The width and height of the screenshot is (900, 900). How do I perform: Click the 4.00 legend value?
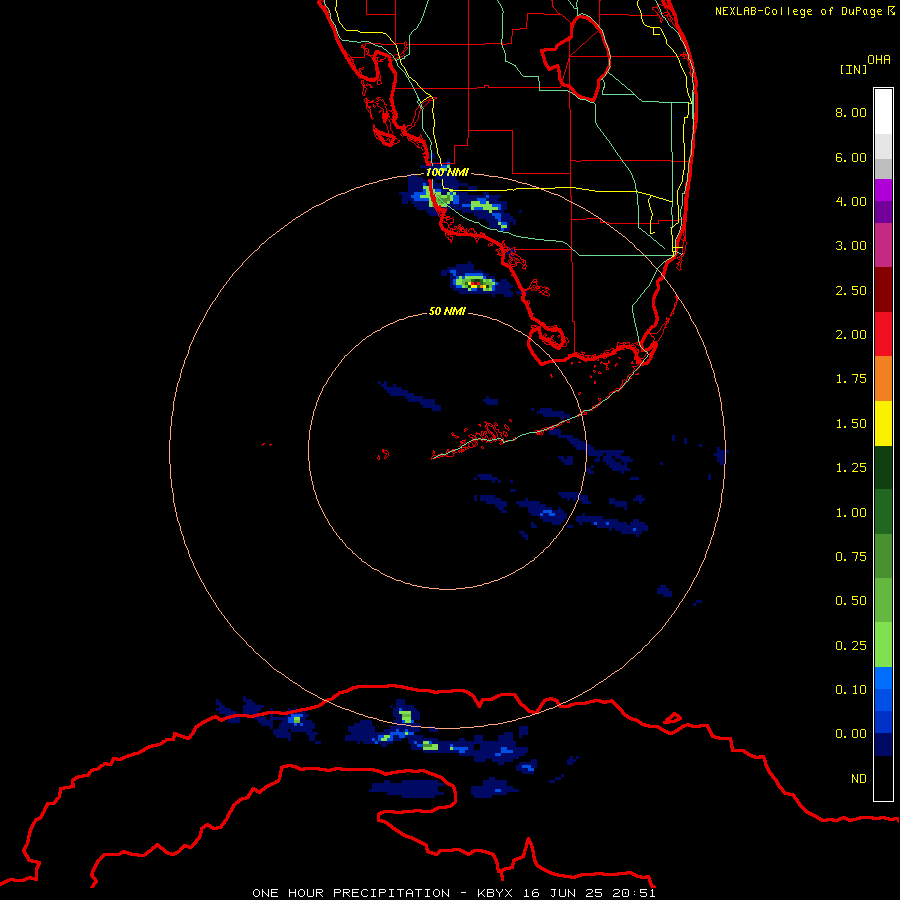pos(851,201)
